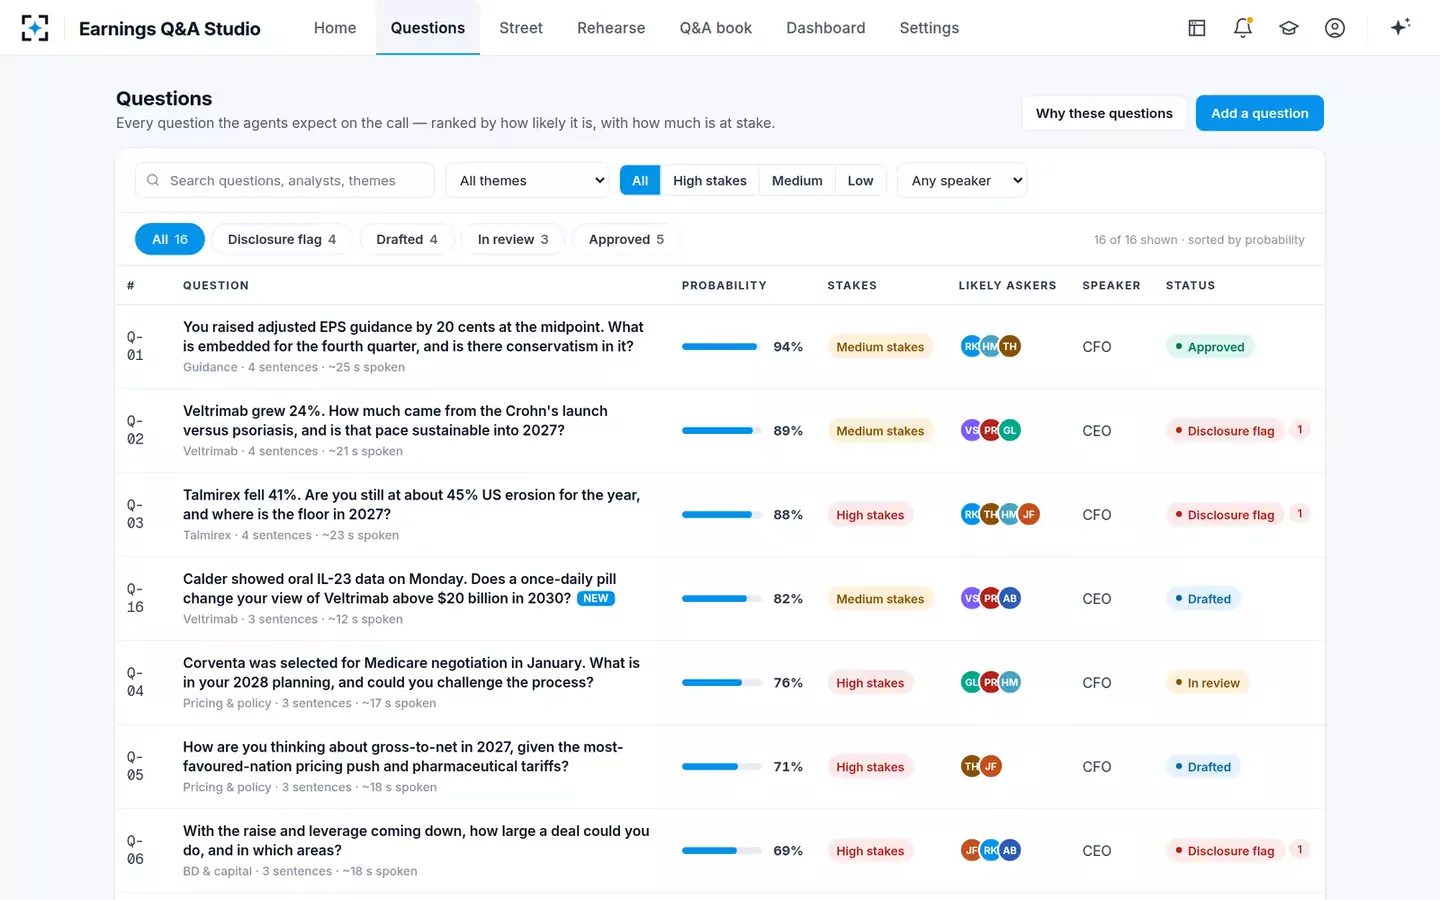Click the NEW badge on Q-16
1440x900 pixels.
tap(596, 599)
